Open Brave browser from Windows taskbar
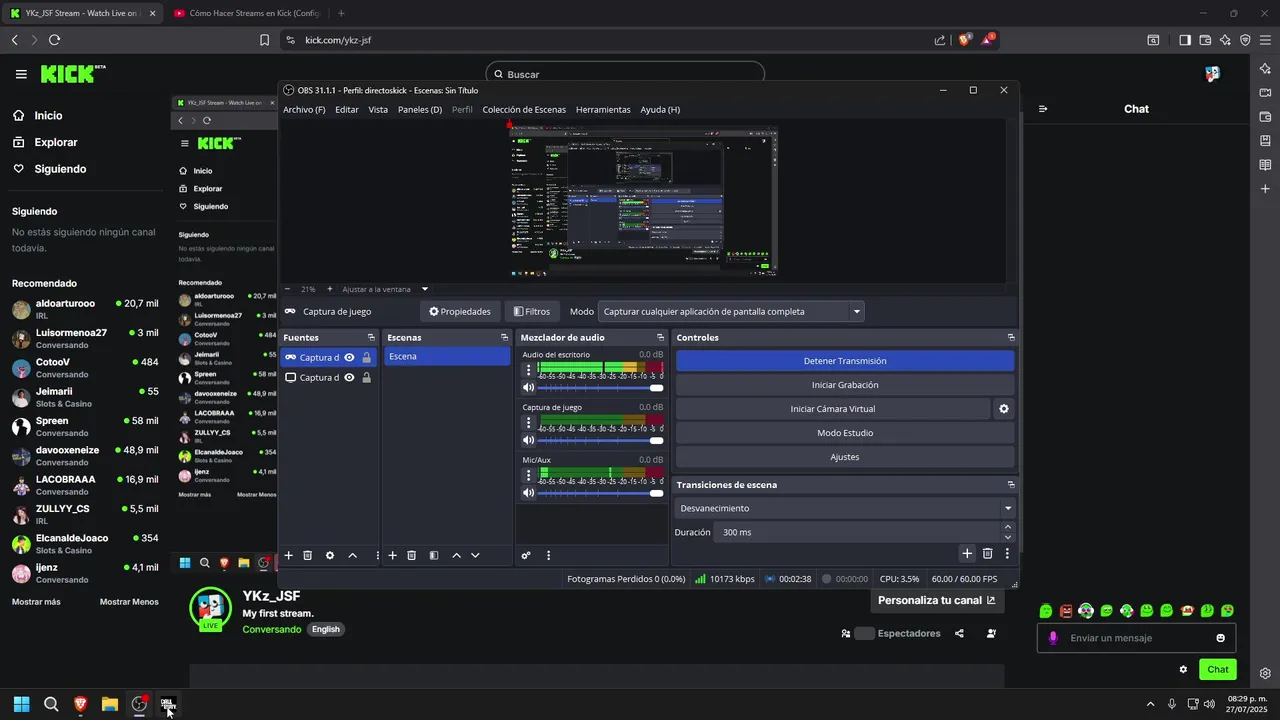The height and width of the screenshot is (720, 1280). 80,704
